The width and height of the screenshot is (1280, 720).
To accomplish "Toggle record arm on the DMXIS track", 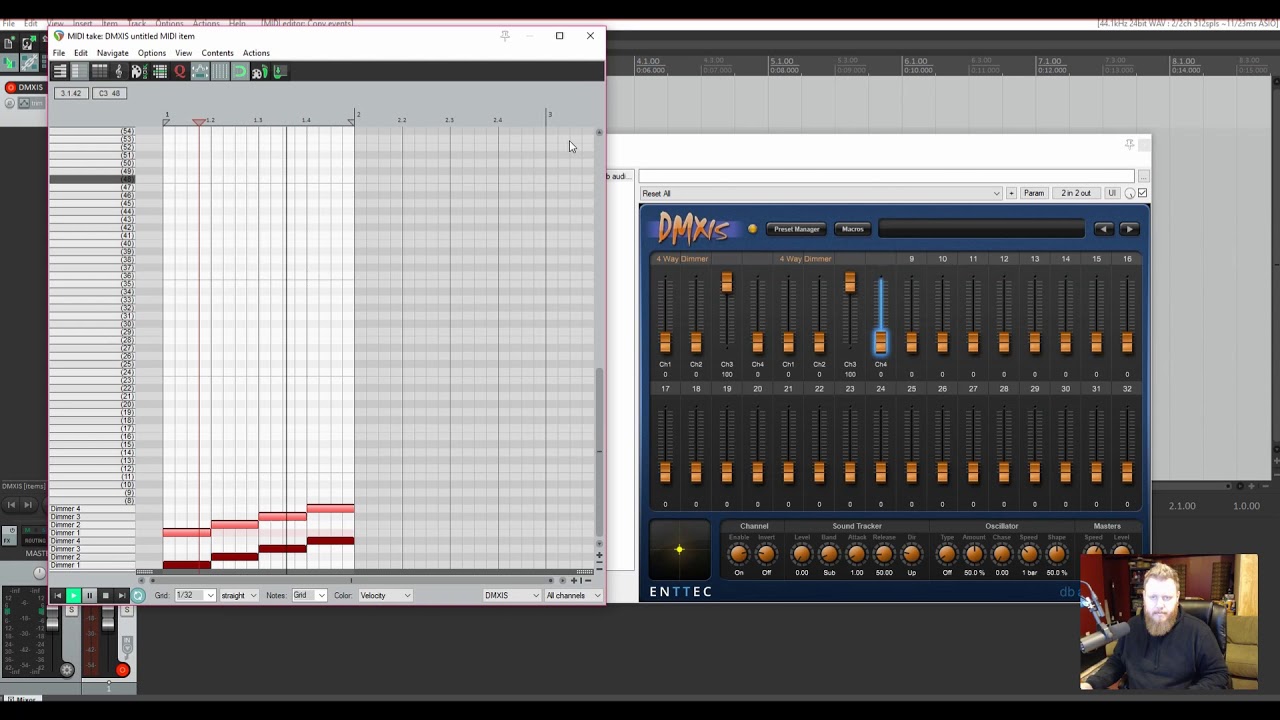I will [11, 87].
